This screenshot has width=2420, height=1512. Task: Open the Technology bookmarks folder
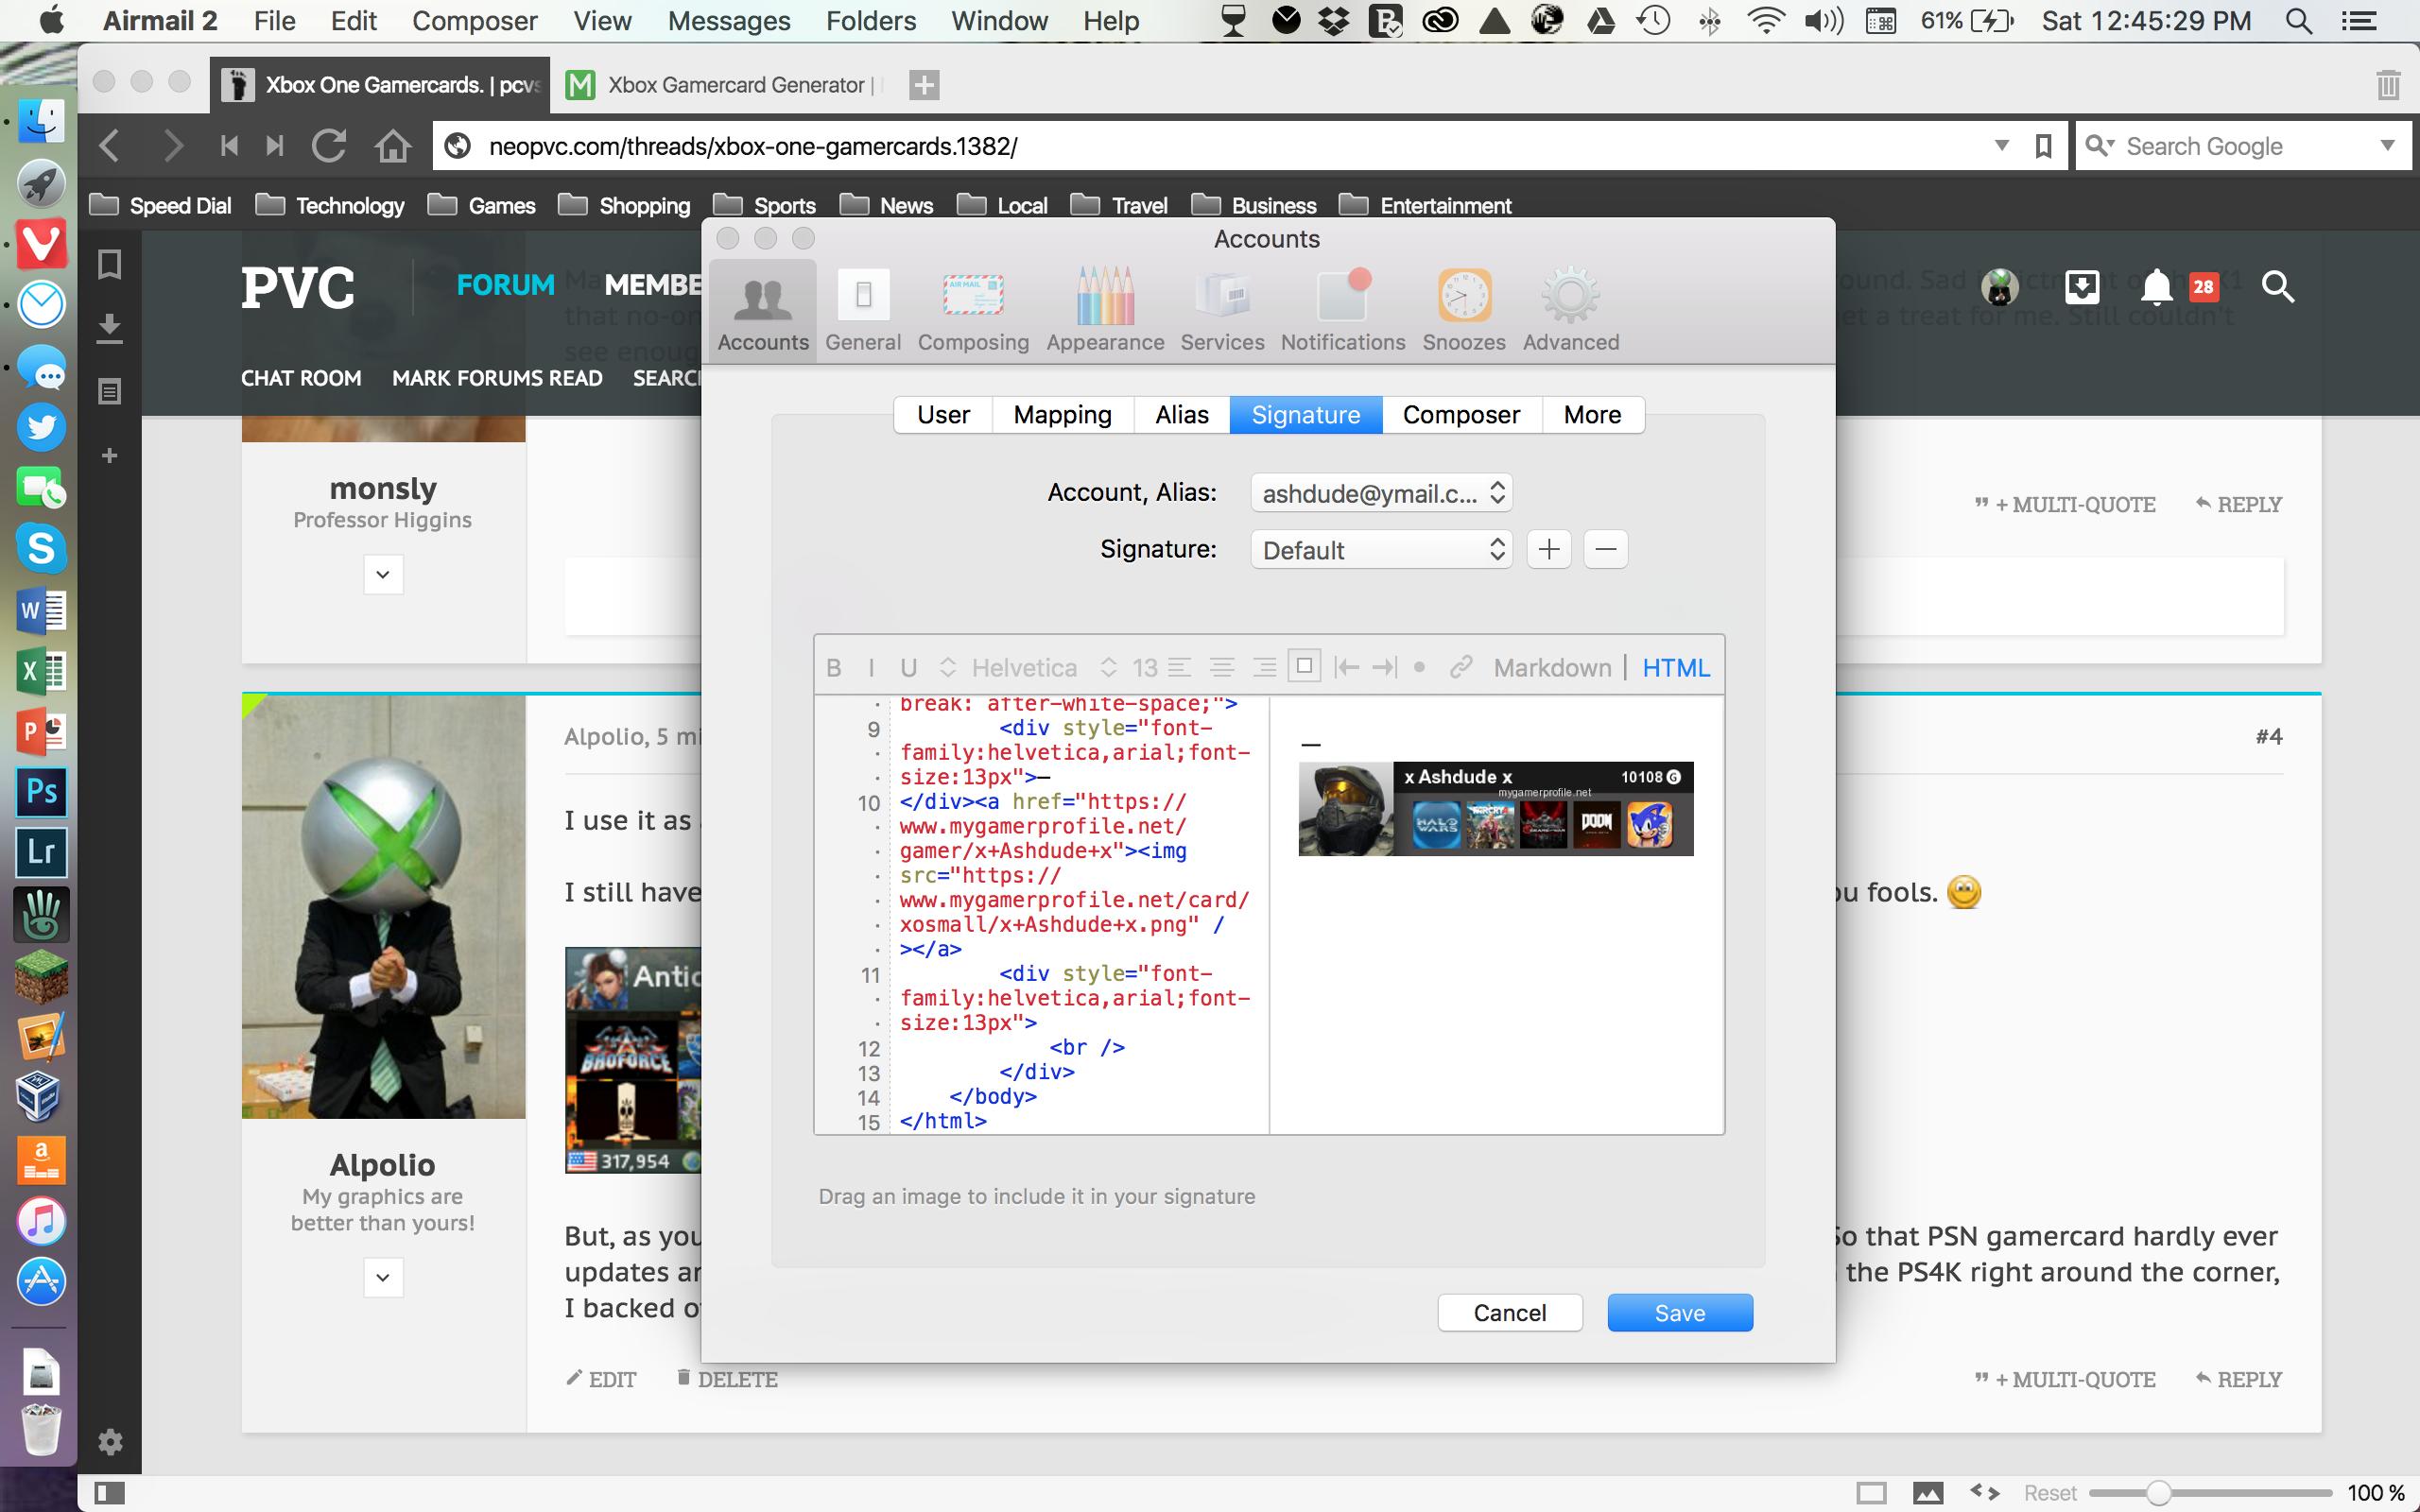click(x=330, y=205)
